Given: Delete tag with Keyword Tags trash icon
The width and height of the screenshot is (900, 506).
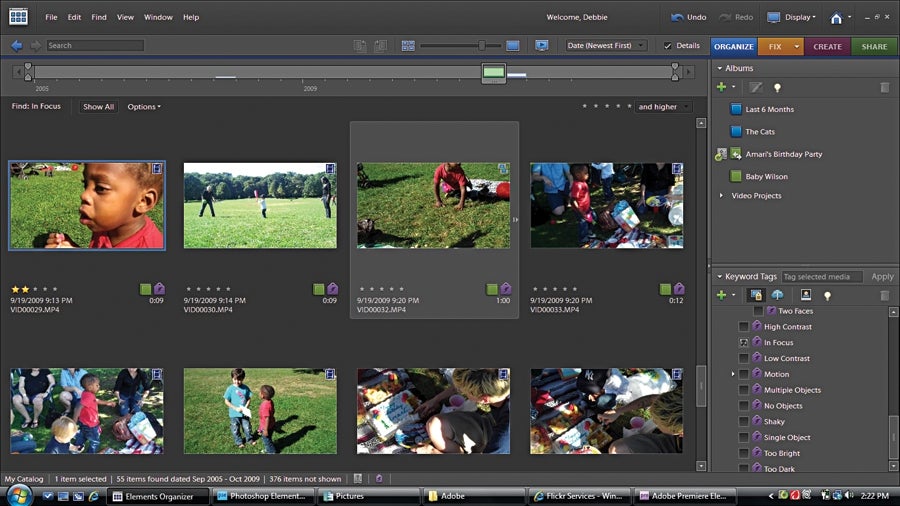Looking at the screenshot, I should tap(885, 295).
